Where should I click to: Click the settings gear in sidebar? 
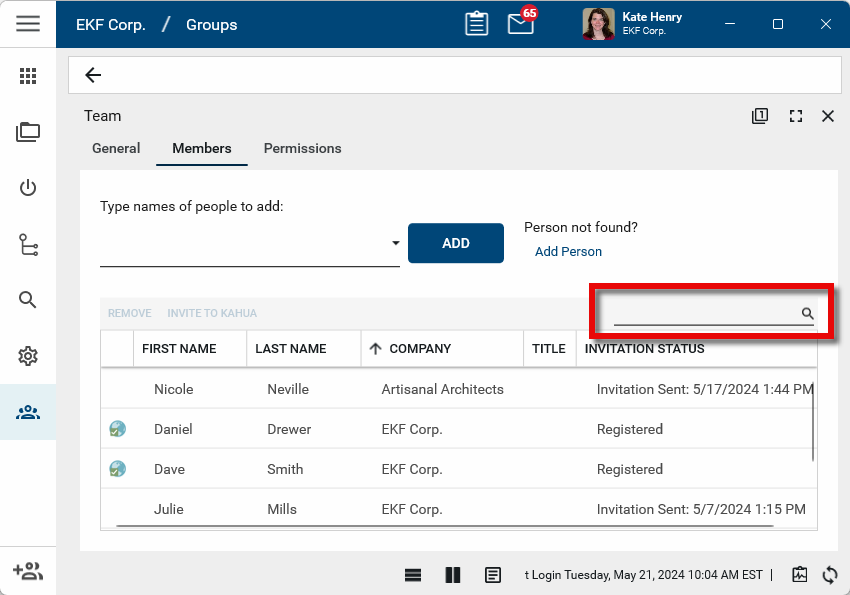tap(28, 356)
